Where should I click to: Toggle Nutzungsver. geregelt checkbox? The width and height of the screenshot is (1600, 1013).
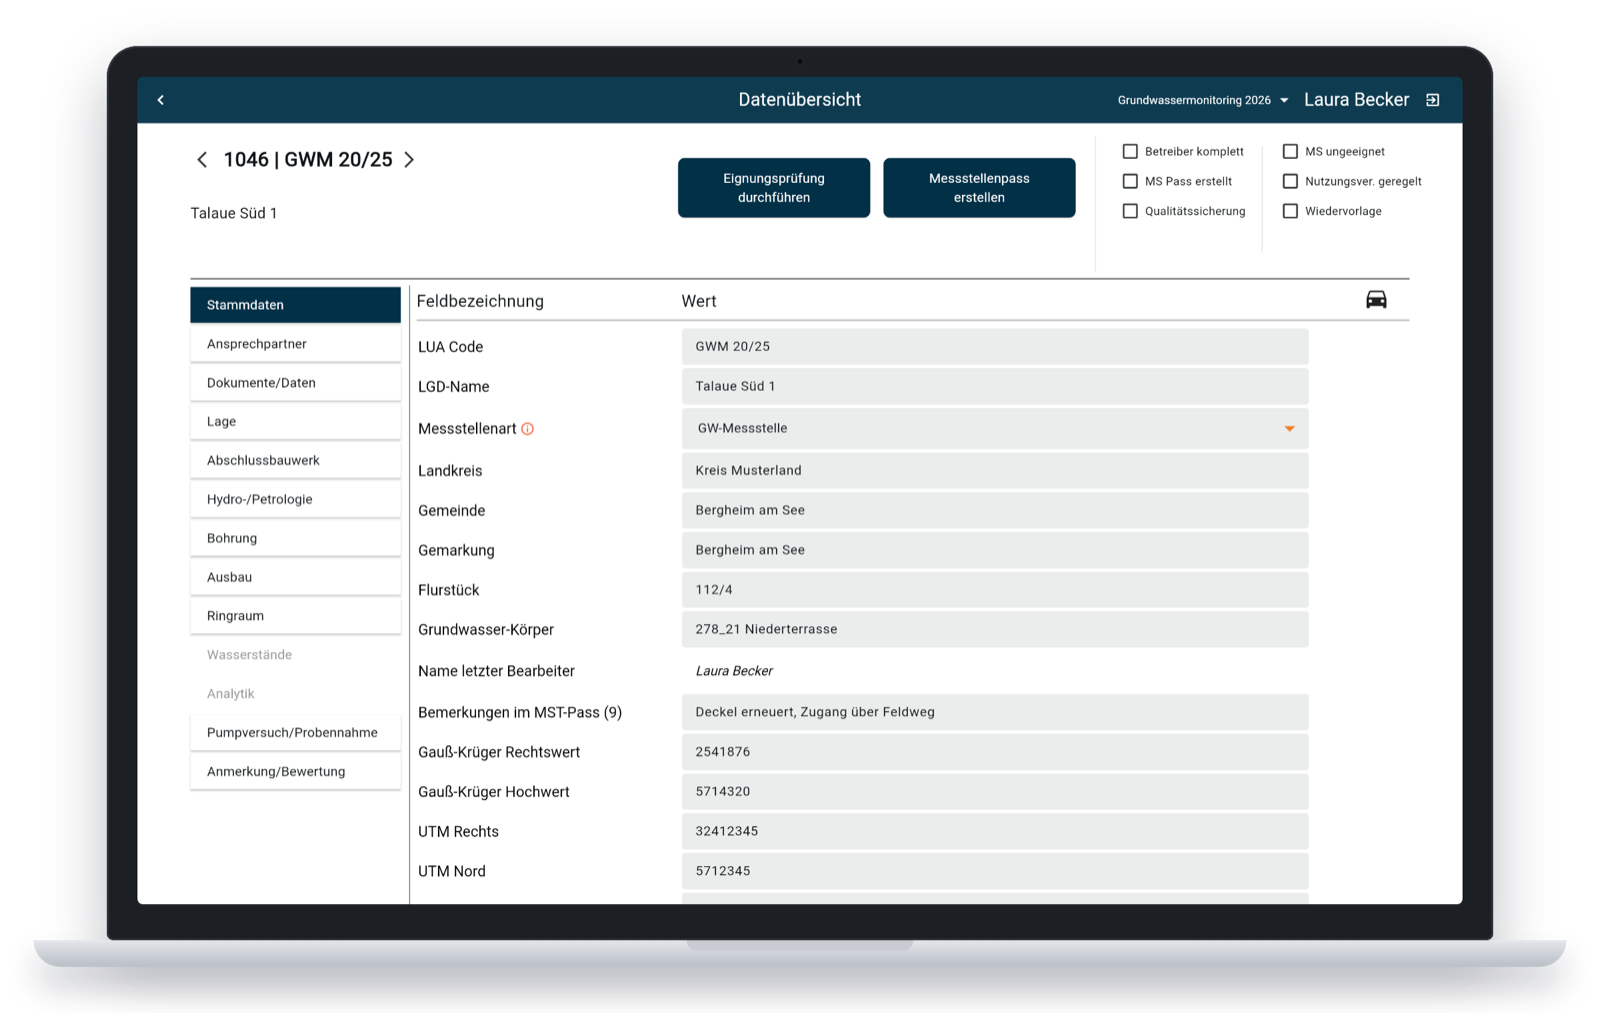click(x=1290, y=181)
